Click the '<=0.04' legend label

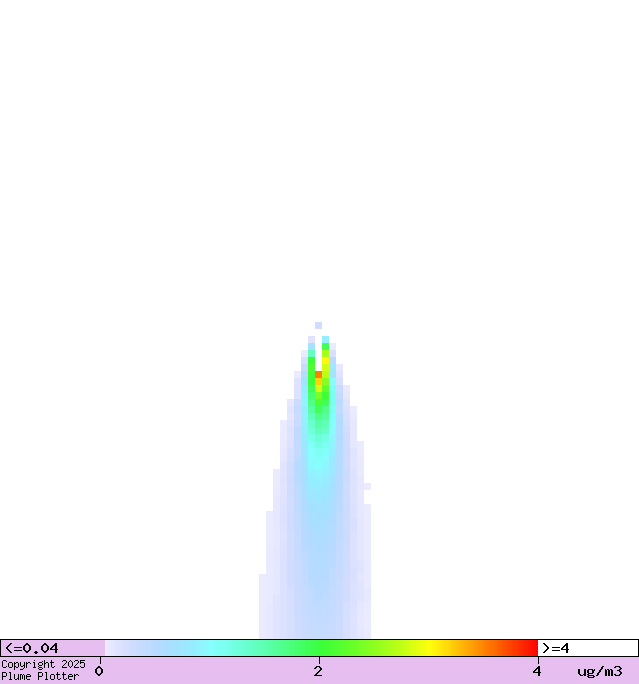point(31,648)
